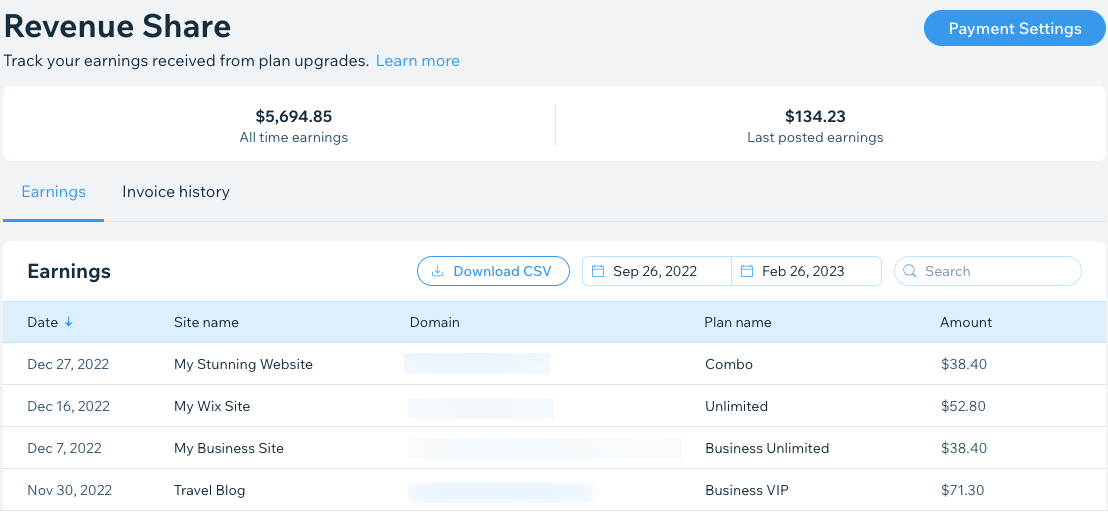Open the Travel Blog earnings row
The image size is (1108, 512).
pos(209,491)
